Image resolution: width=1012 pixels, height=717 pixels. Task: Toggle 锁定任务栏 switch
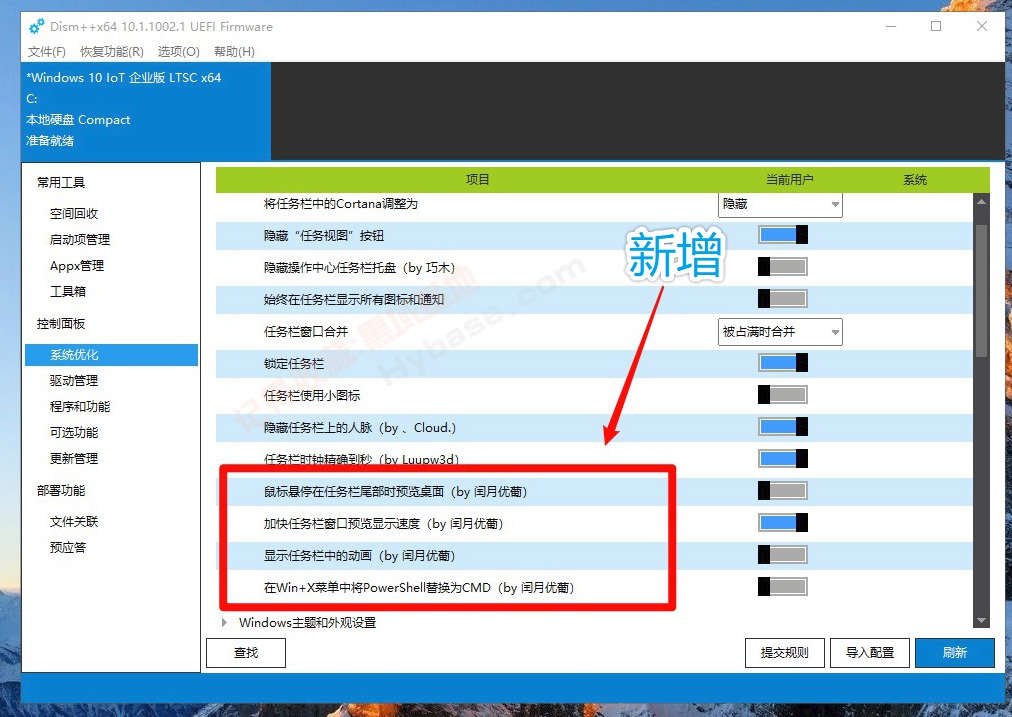click(783, 363)
